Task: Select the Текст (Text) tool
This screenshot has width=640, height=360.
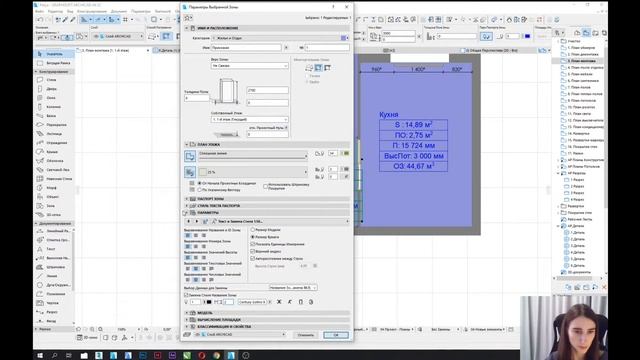Action: coord(54,249)
